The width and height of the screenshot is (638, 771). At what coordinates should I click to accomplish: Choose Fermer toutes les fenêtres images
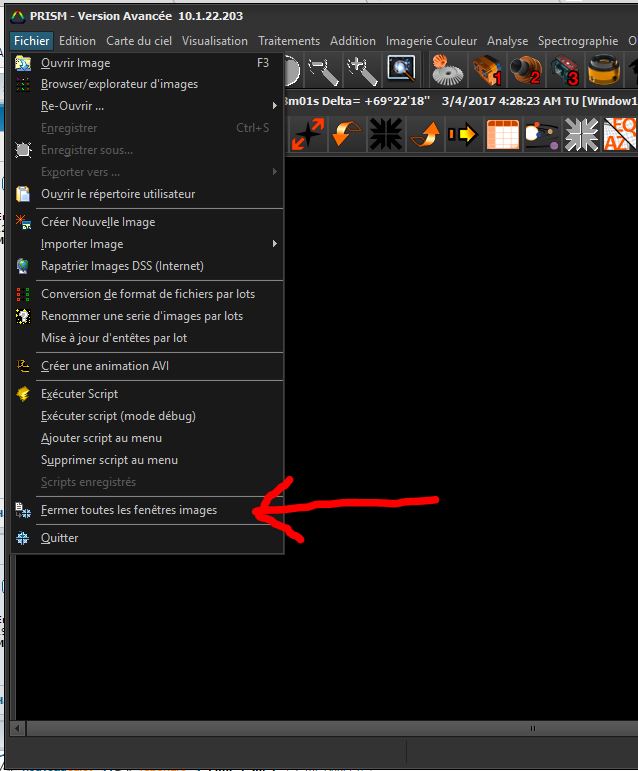tap(129, 510)
